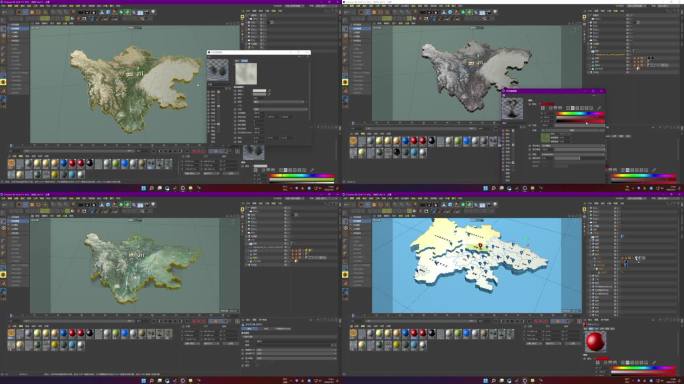Pick orange first material icon in top-left window
The height and width of the screenshot is (384, 684).
[11, 163]
